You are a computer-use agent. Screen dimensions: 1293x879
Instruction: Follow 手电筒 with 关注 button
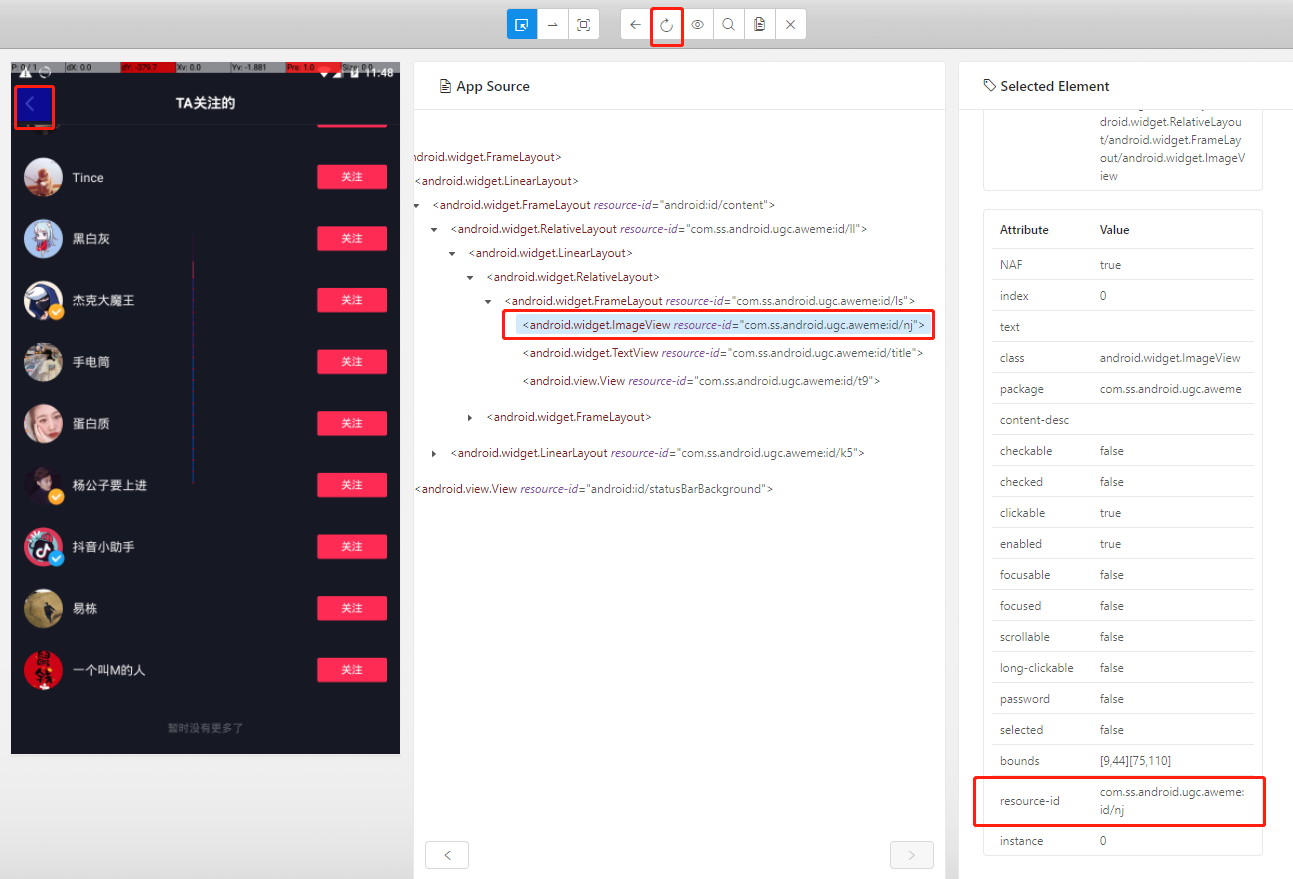coord(352,362)
